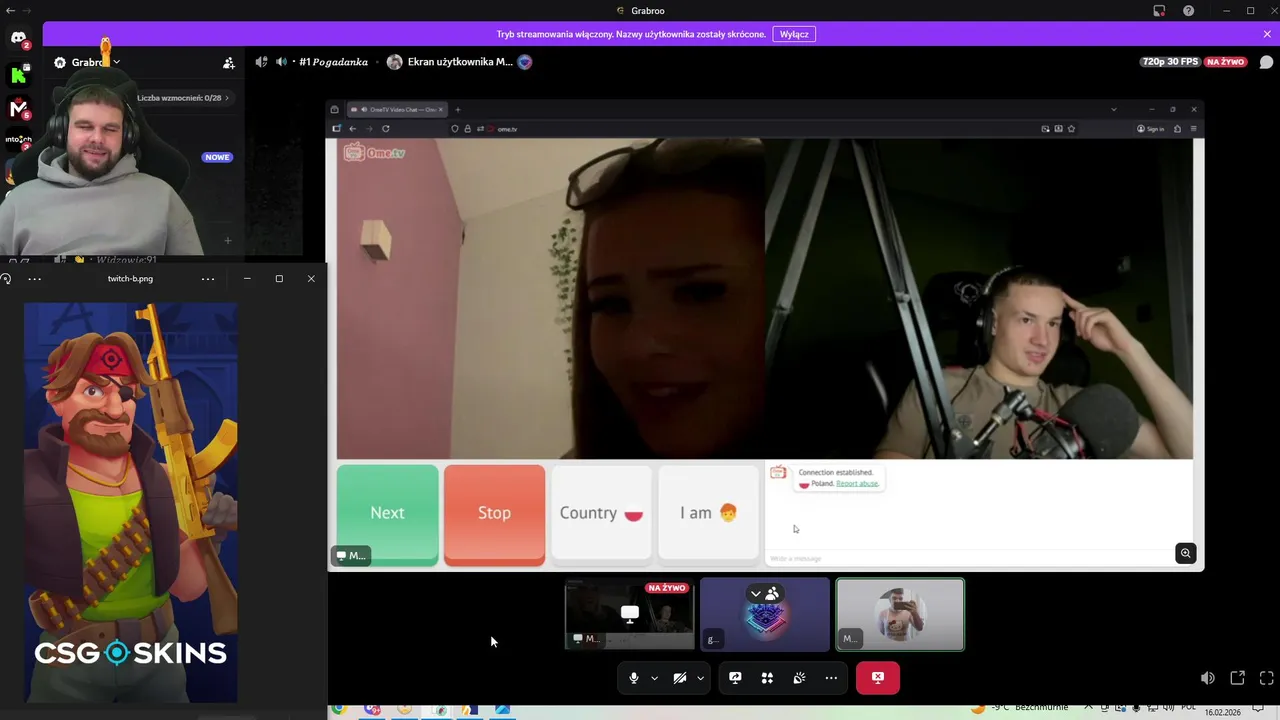1280x720 pixels.
Task: Open a new tab in shared browser
Action: click(x=458, y=110)
